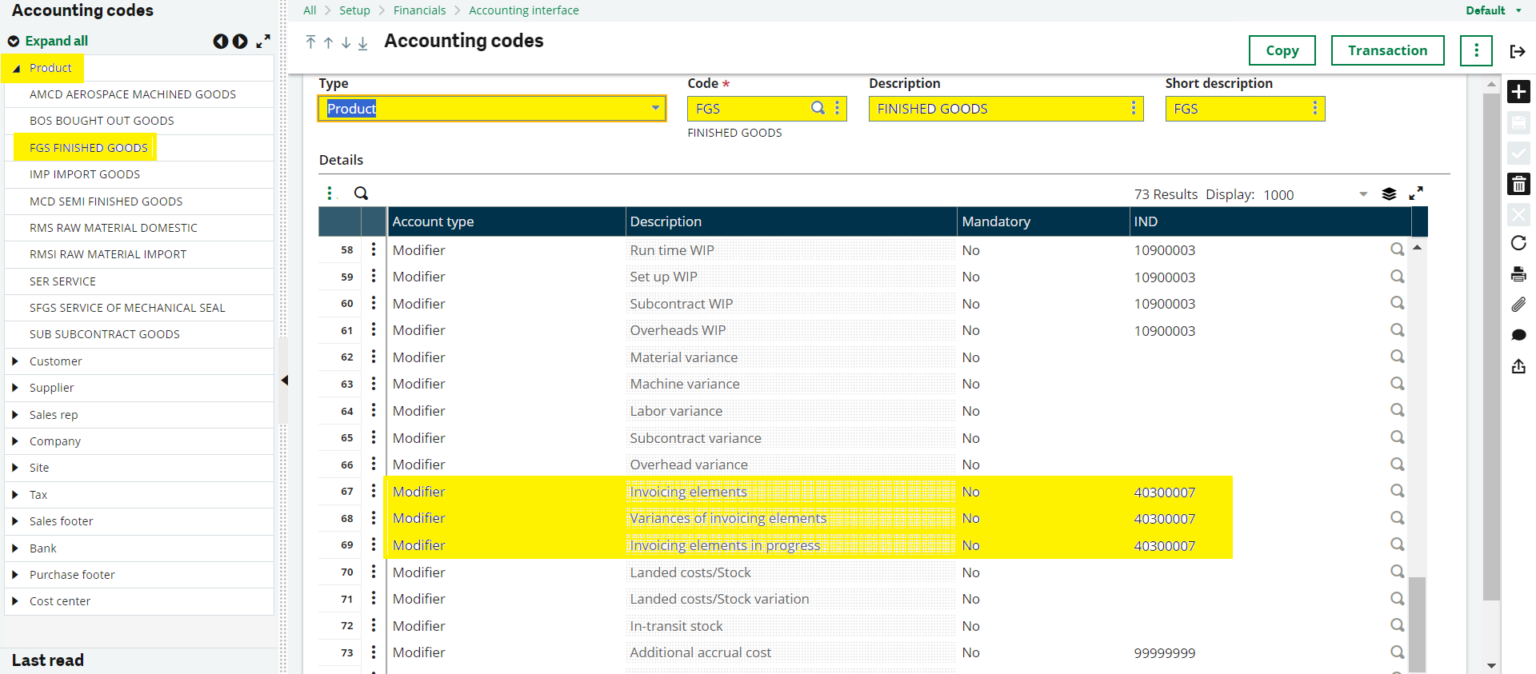This screenshot has width=1536, height=674.
Task: Click the print icon in right sidebar
Action: point(1518,275)
